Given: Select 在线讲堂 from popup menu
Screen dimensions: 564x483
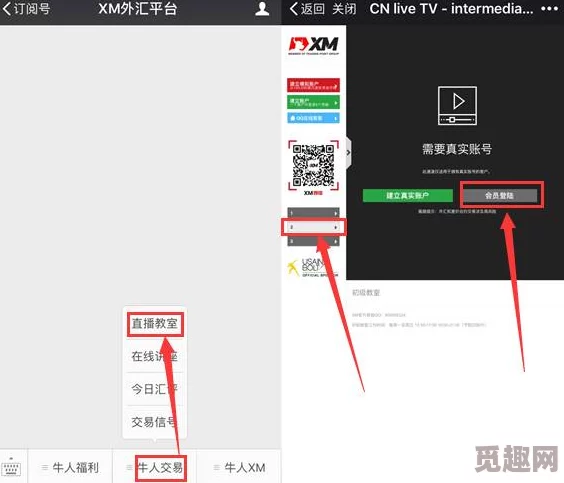Looking at the screenshot, I should point(155,356).
